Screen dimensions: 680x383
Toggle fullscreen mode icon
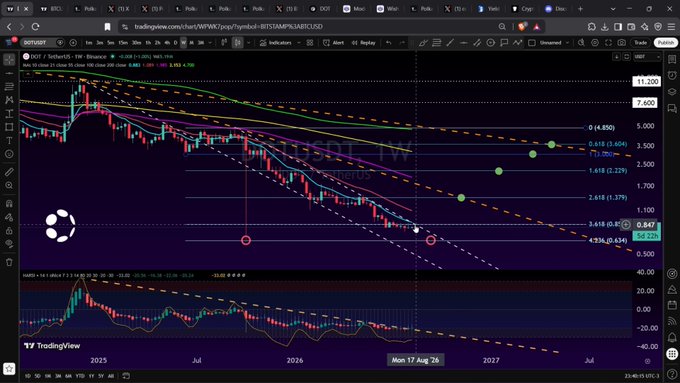point(608,43)
